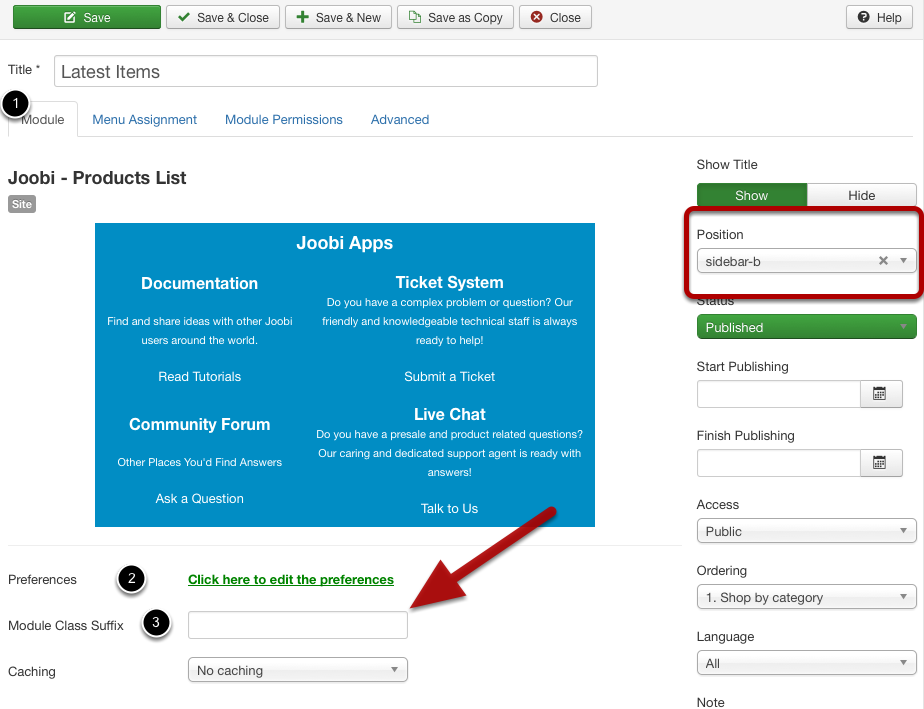This screenshot has height=709, width=924.
Task: Click the Read Tutorials link
Action: pos(200,377)
